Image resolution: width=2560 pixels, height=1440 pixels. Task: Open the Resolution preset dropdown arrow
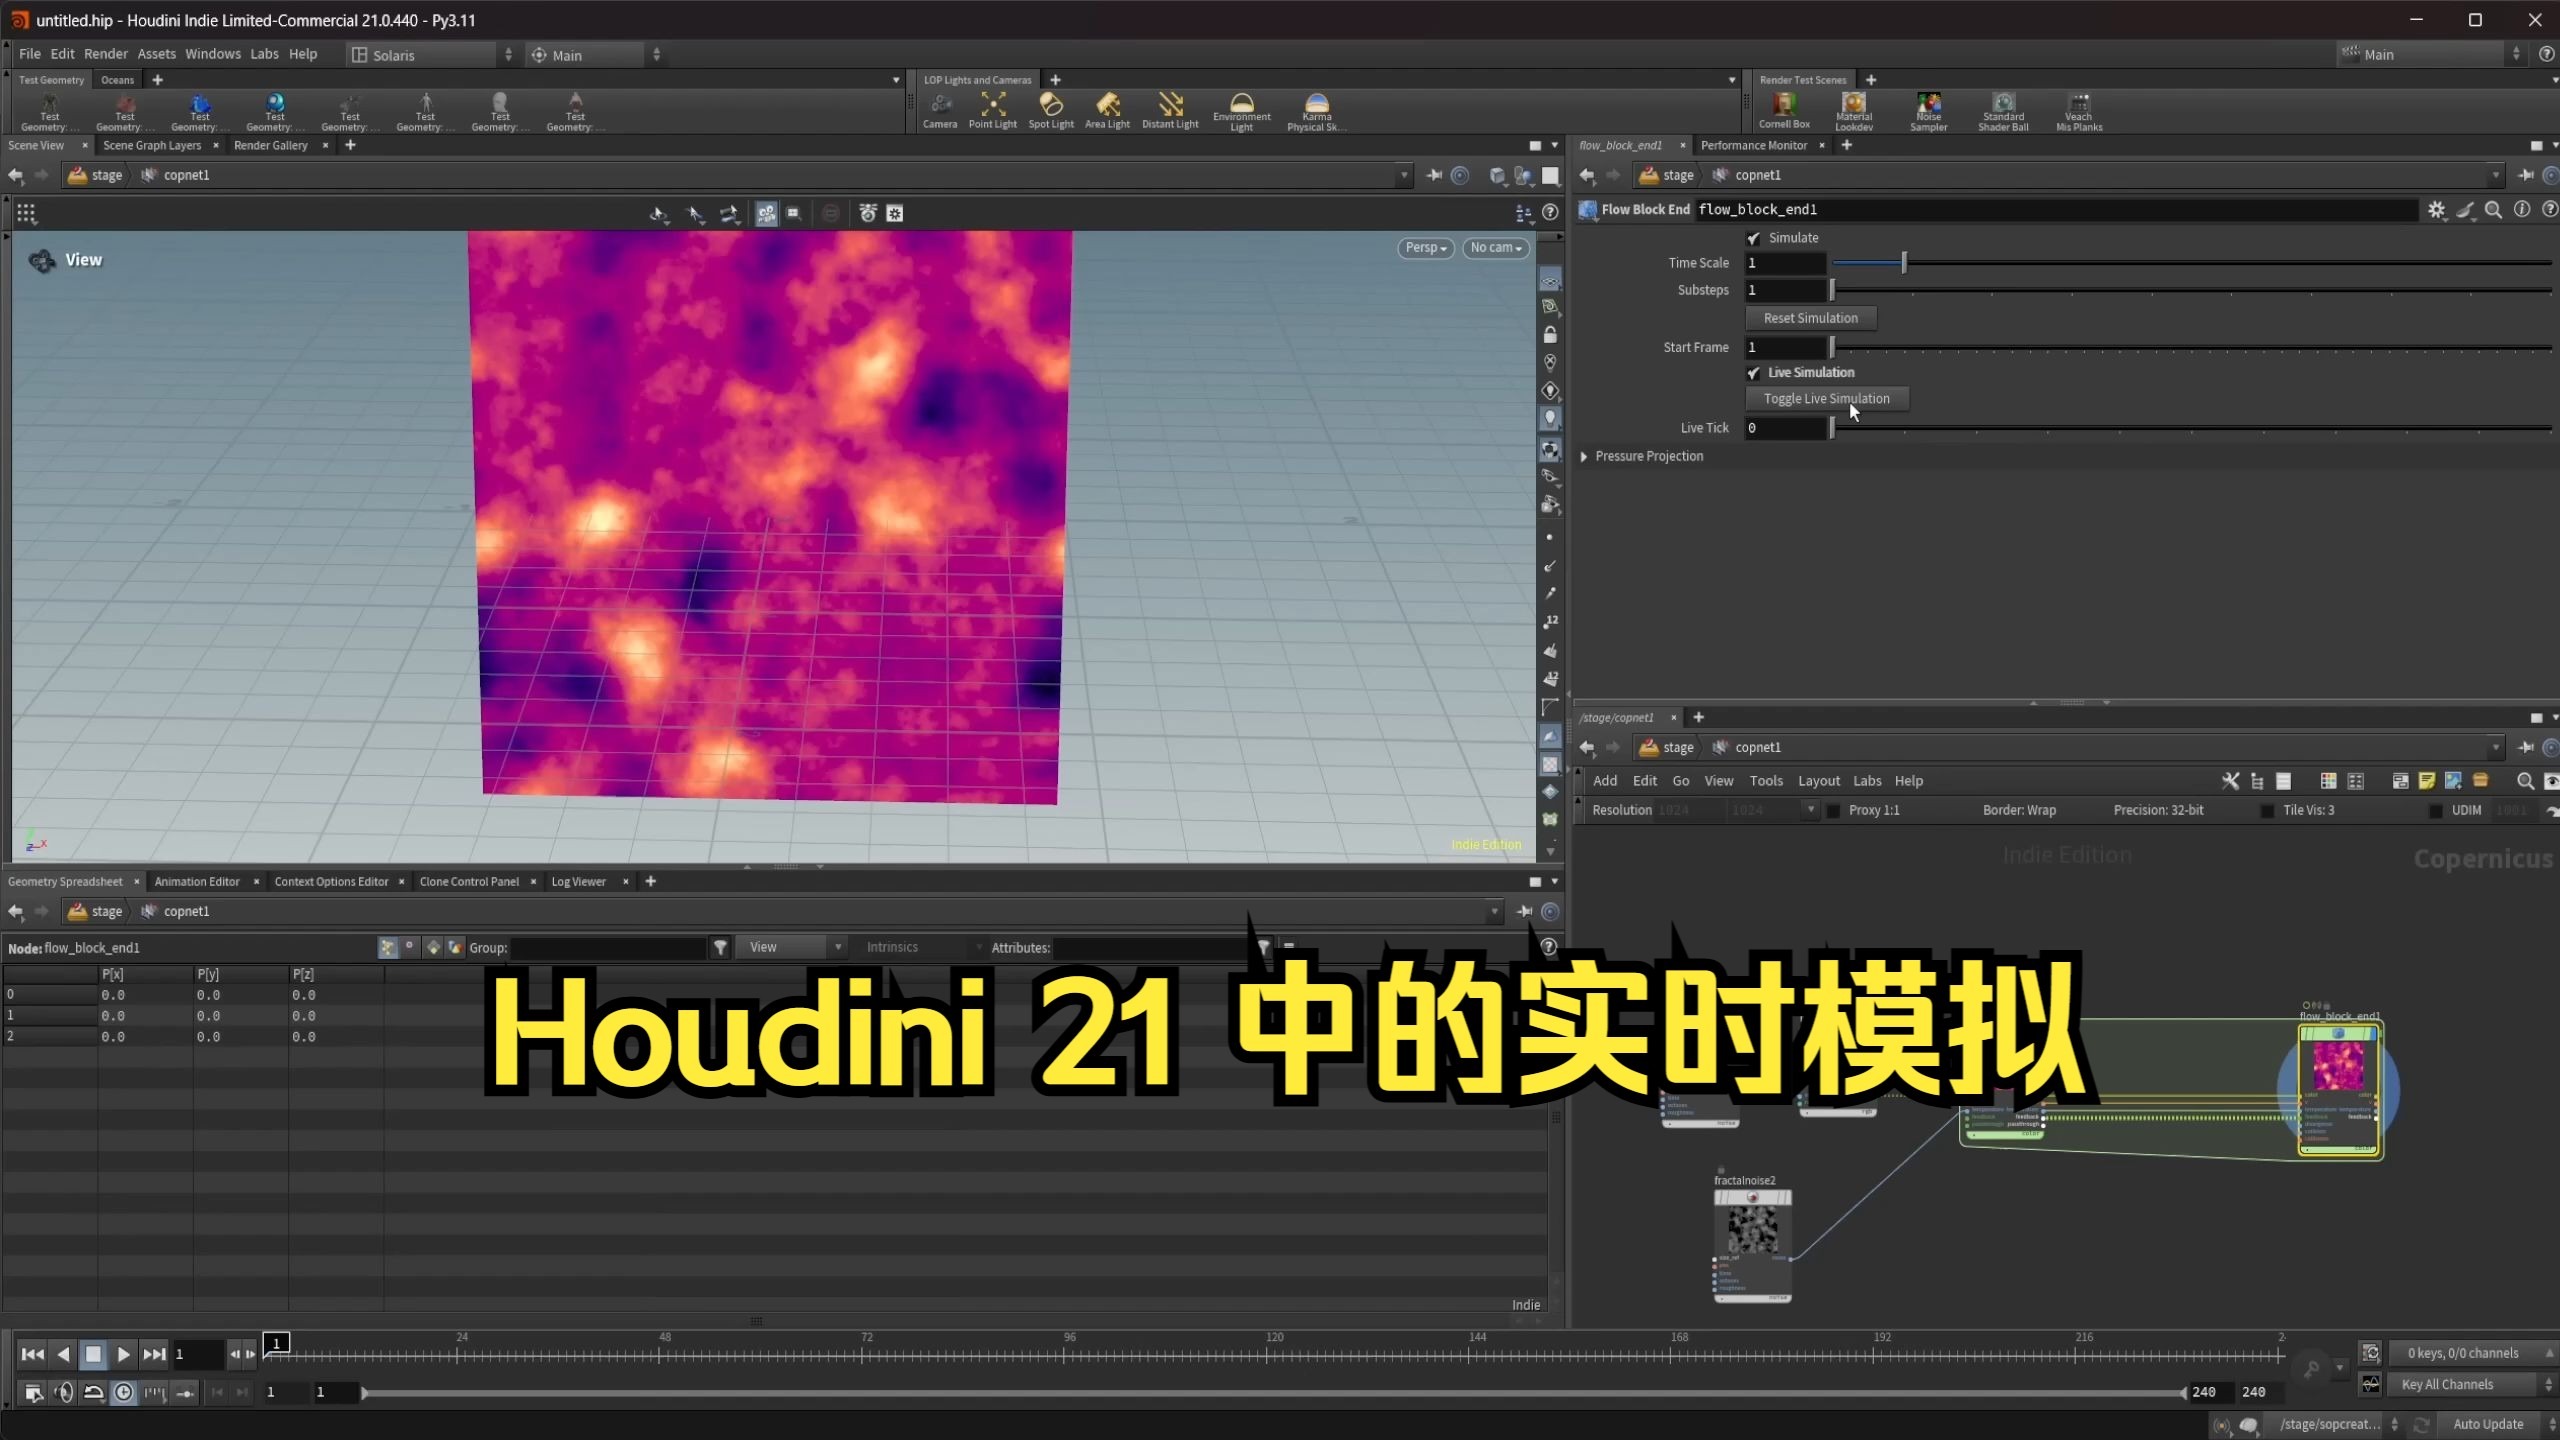click(1810, 810)
